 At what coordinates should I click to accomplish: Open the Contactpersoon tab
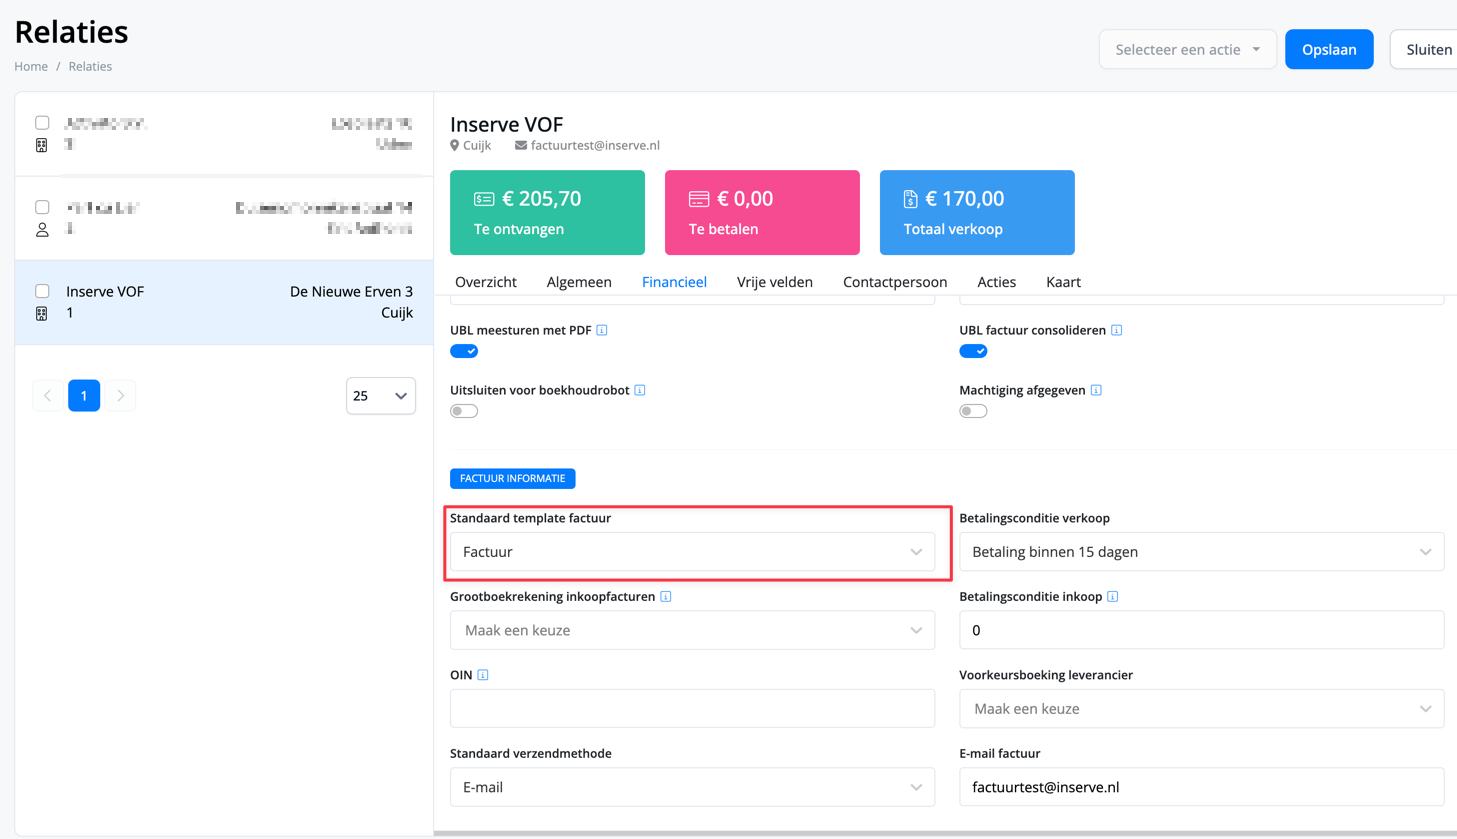[x=894, y=282]
